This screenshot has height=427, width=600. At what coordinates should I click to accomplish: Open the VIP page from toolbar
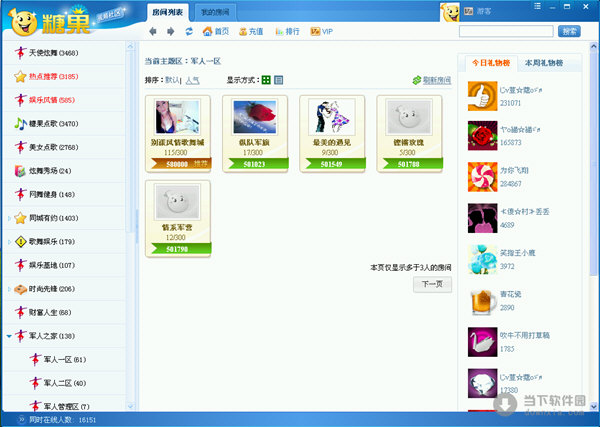coord(323,31)
